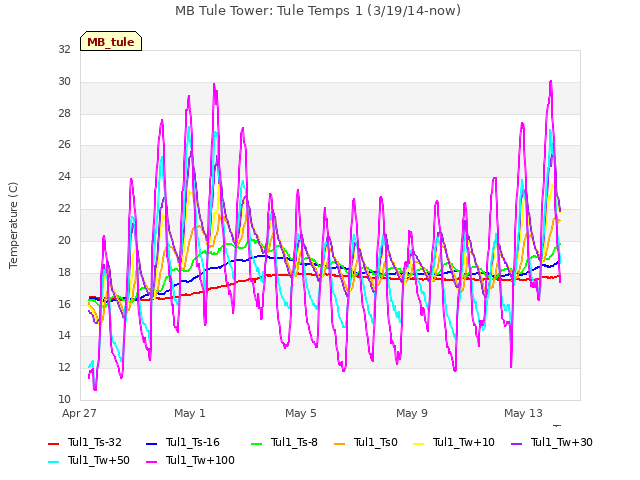
Task: Click the 14 y-axis tick label
Action: [64, 336]
